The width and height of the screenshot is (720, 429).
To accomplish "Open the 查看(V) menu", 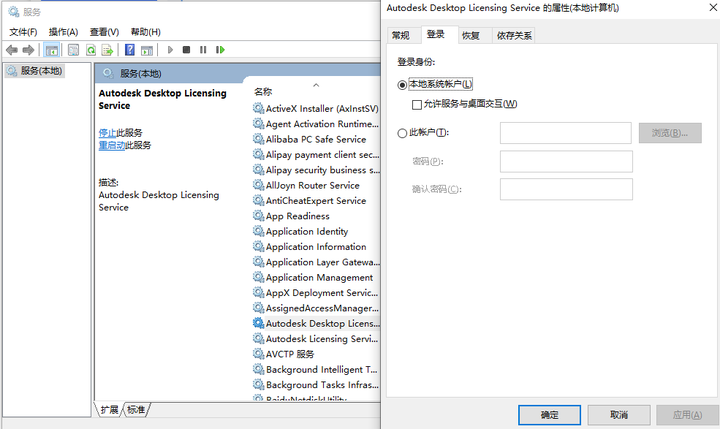I will pos(104,32).
